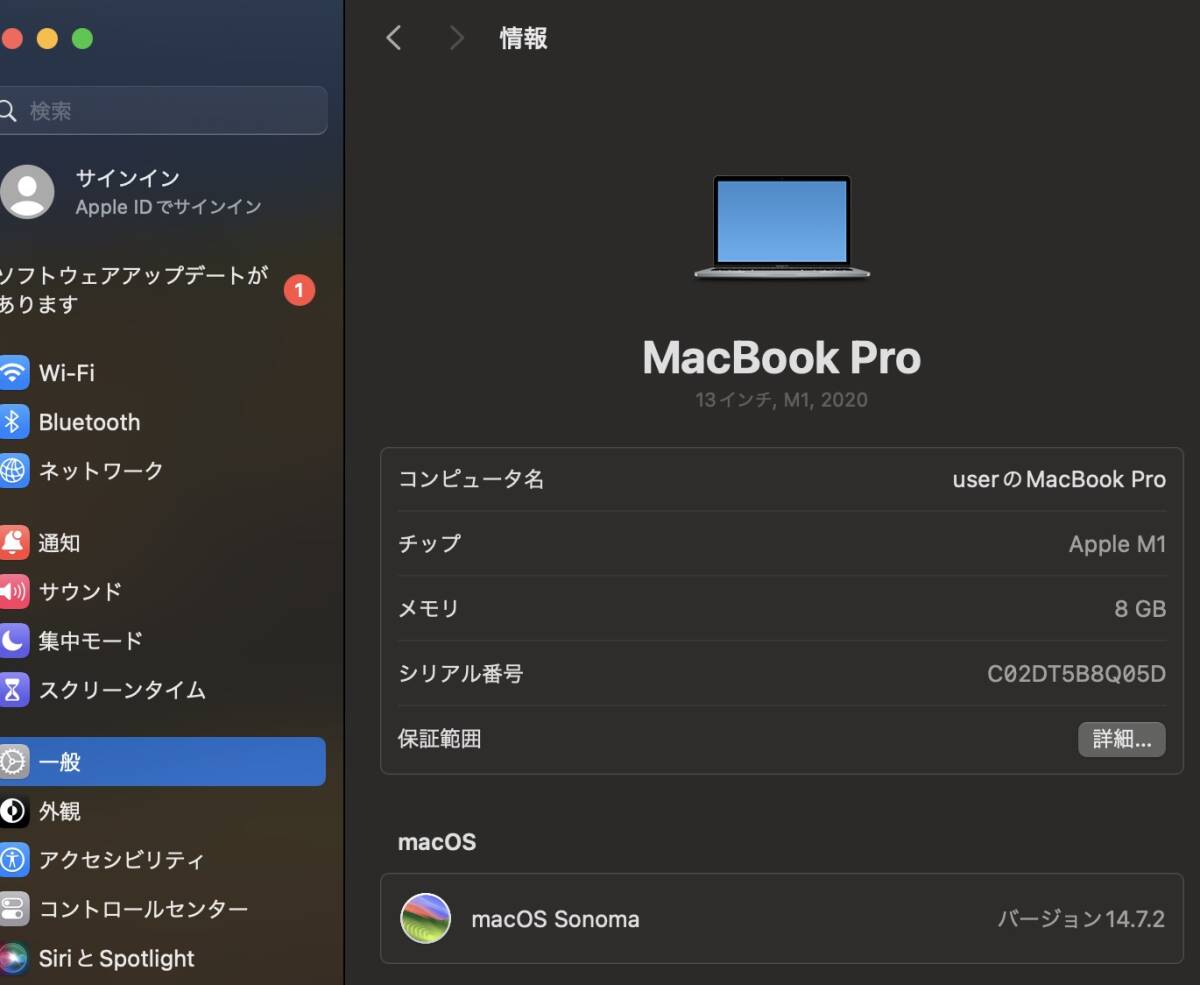Go back with the left chevron

(394, 38)
